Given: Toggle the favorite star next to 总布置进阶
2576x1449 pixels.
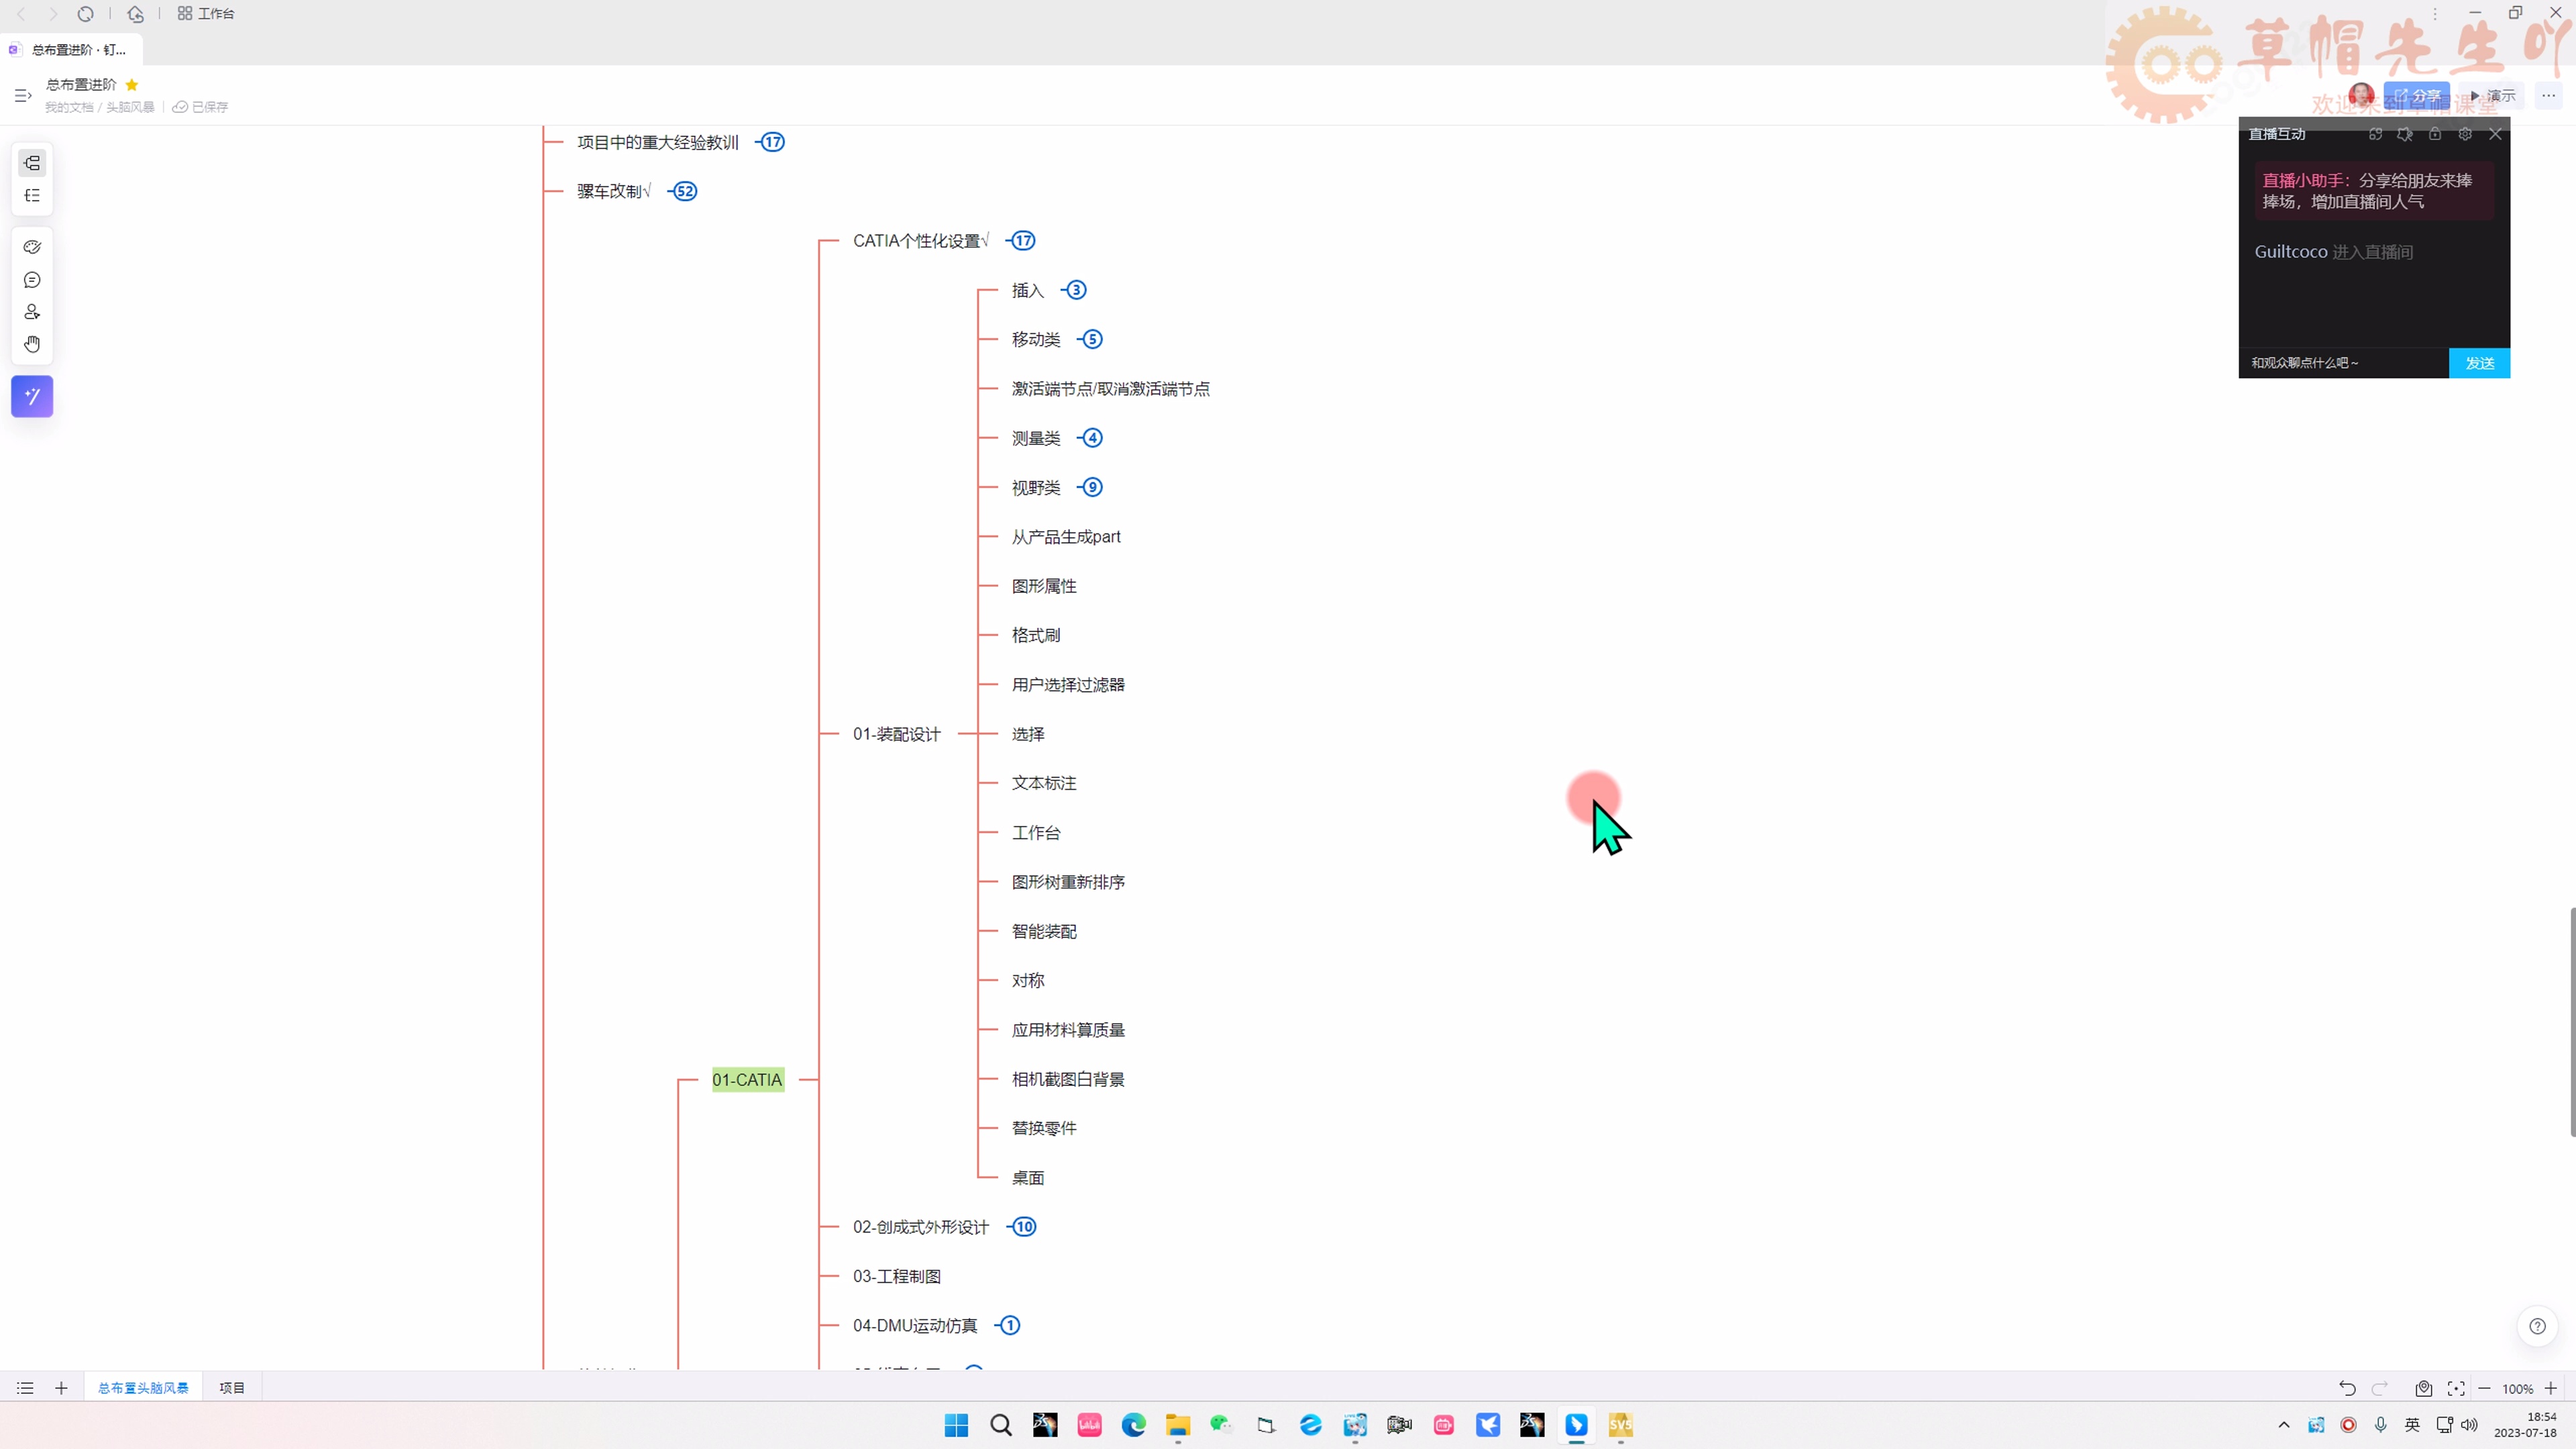Looking at the screenshot, I should click(x=132, y=85).
